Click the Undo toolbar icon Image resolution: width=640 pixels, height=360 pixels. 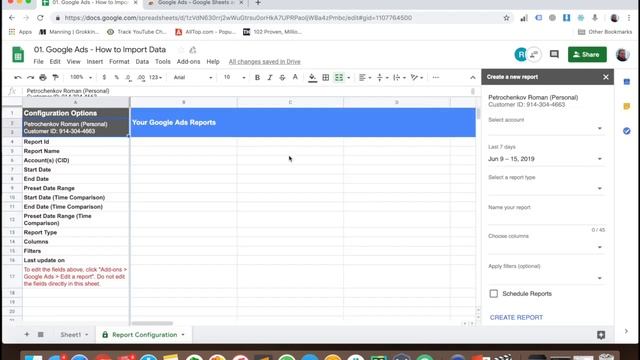pos(18,78)
